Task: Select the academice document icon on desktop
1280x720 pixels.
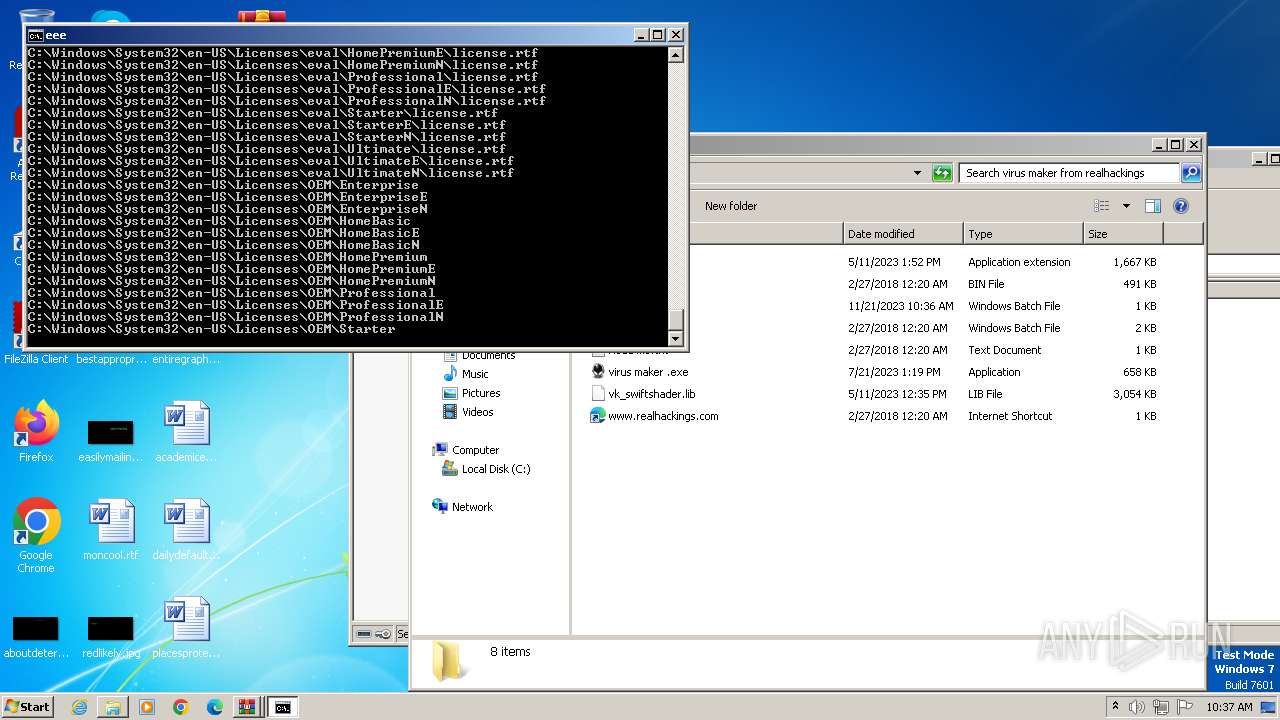Action: tap(186, 432)
